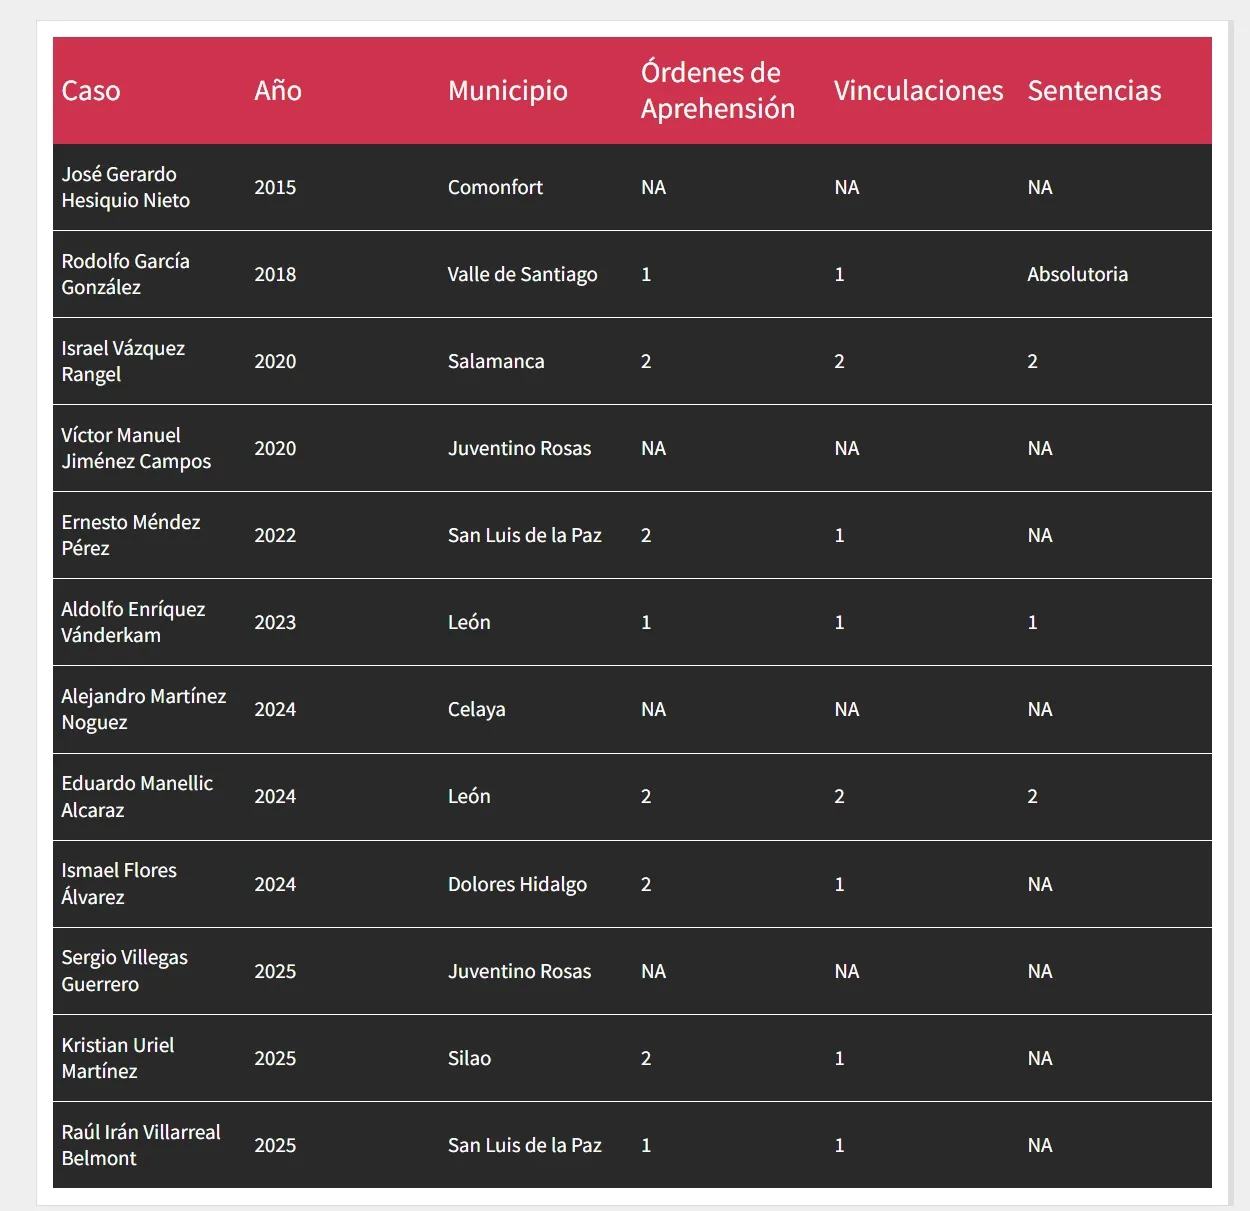The height and width of the screenshot is (1211, 1250).
Task: Select Víctor Manuel Jiménez Campos row
Action: pyautogui.click(x=632, y=448)
